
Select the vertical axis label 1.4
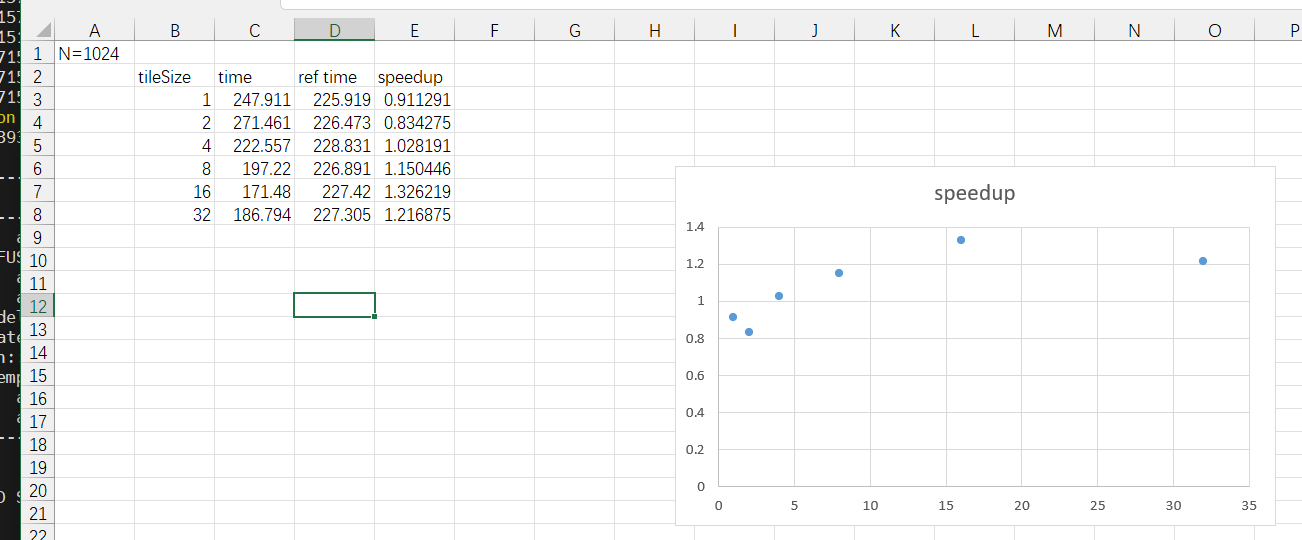(695, 227)
